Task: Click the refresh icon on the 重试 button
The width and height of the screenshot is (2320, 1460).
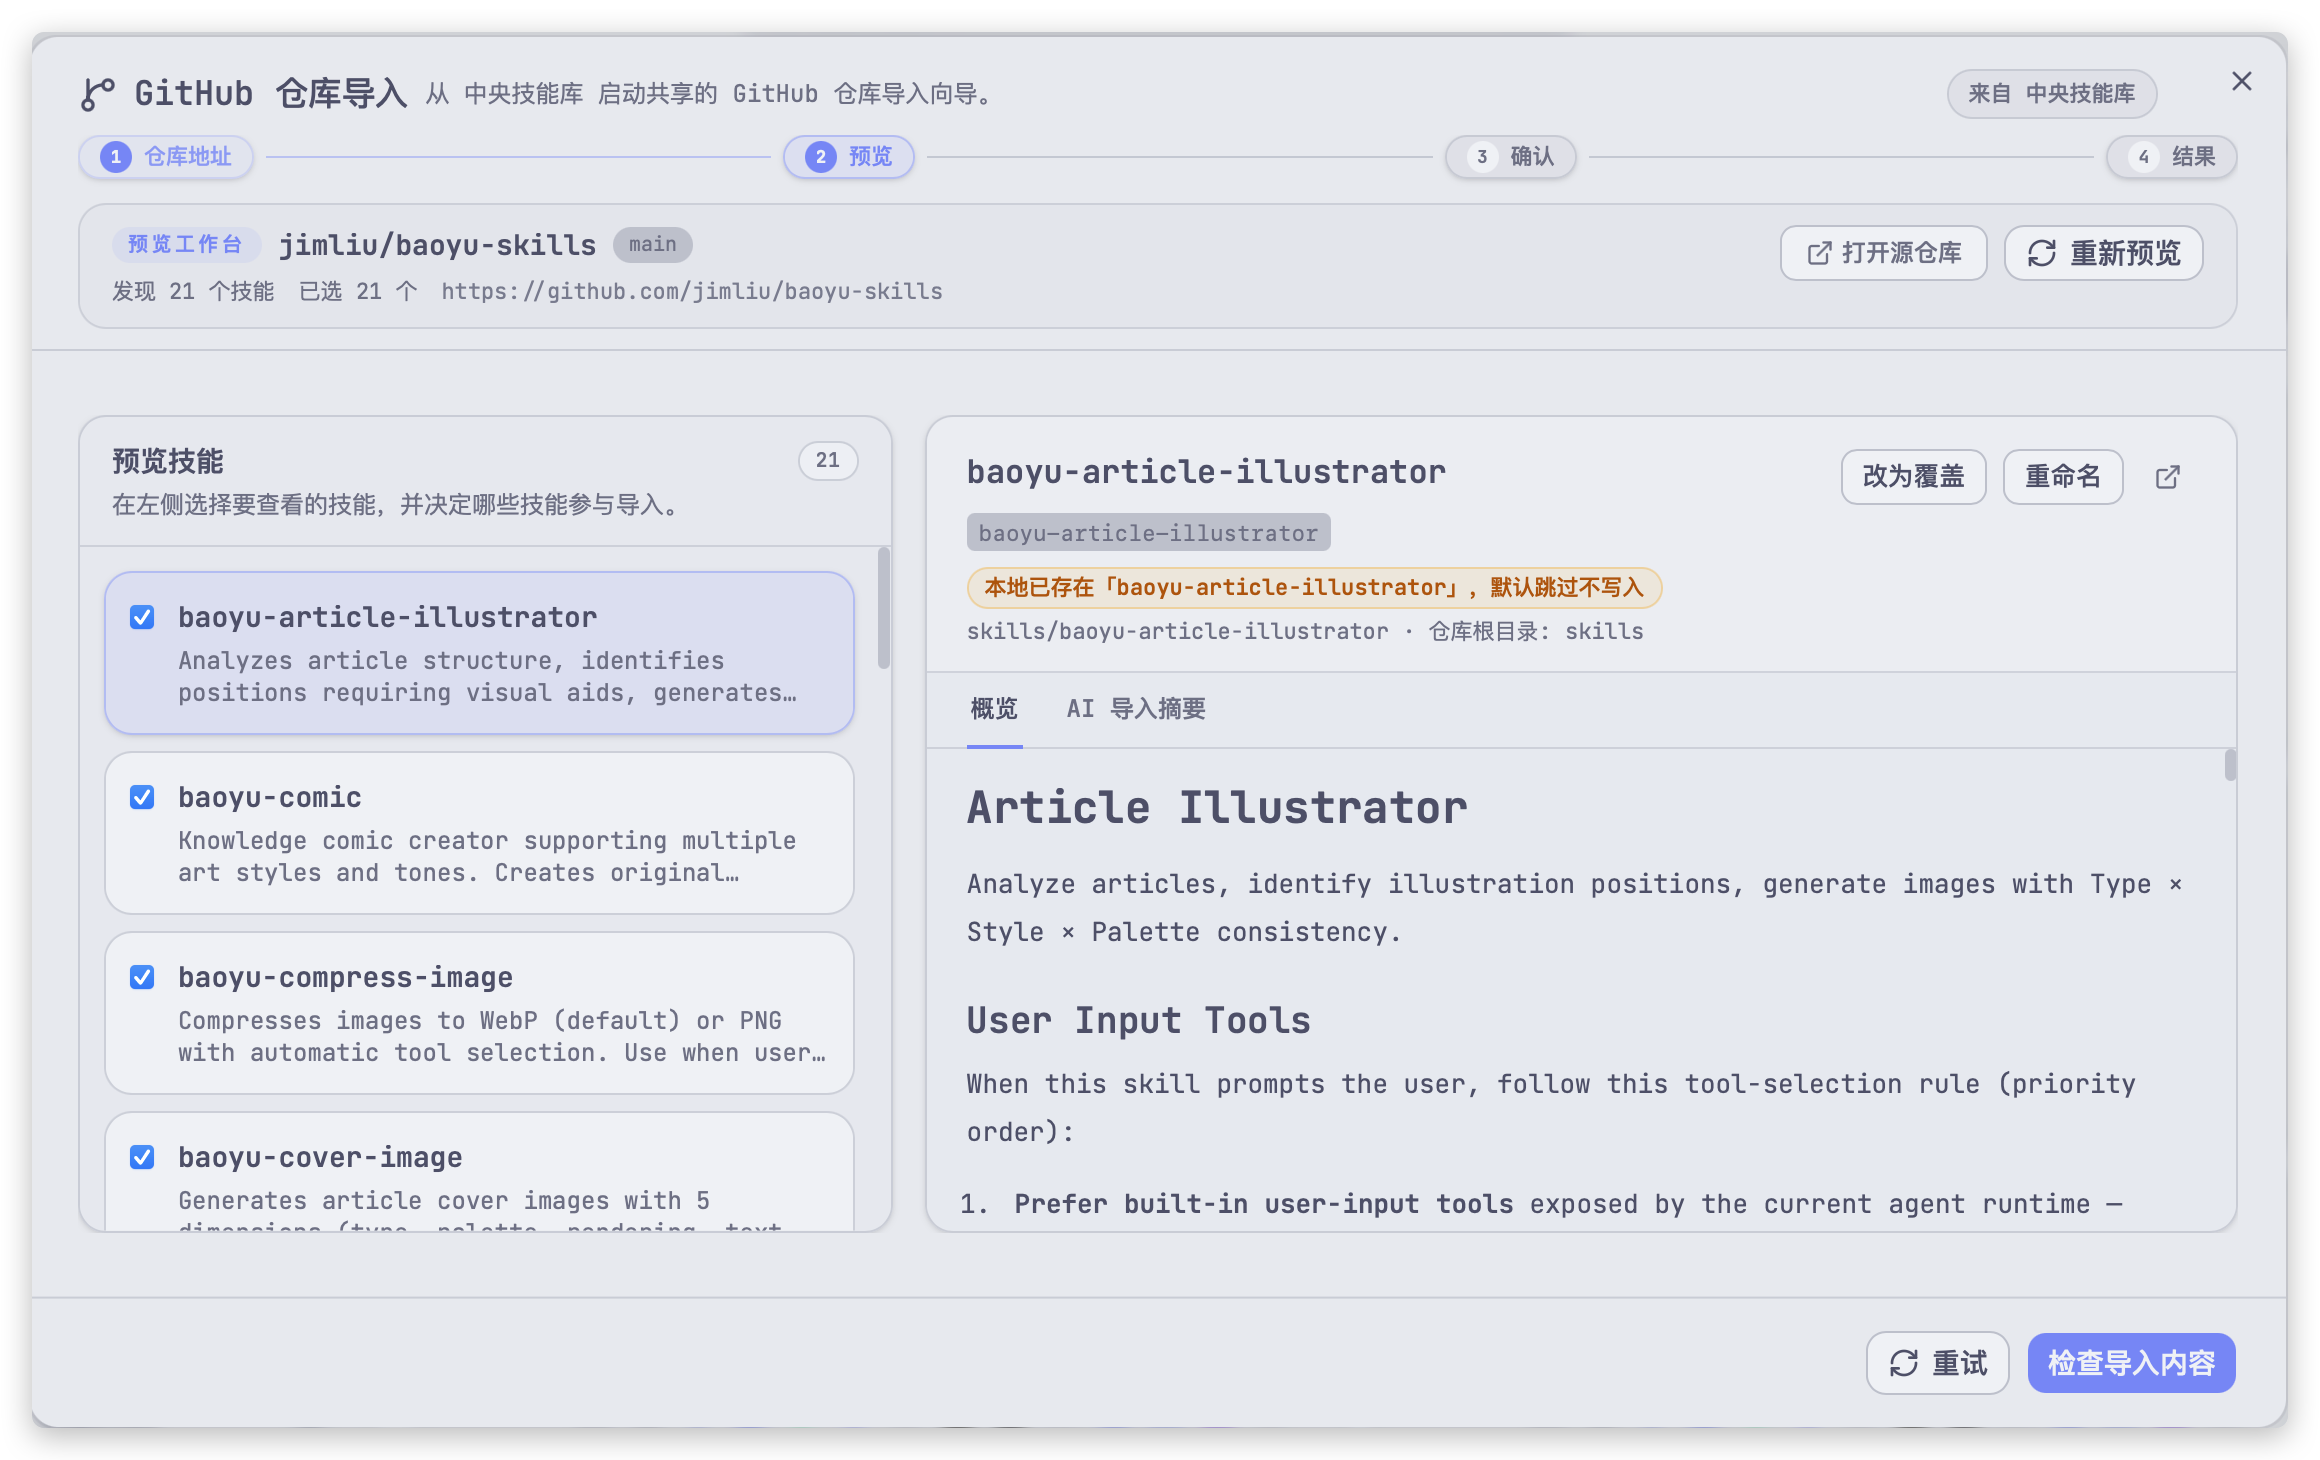Action: point(1903,1362)
